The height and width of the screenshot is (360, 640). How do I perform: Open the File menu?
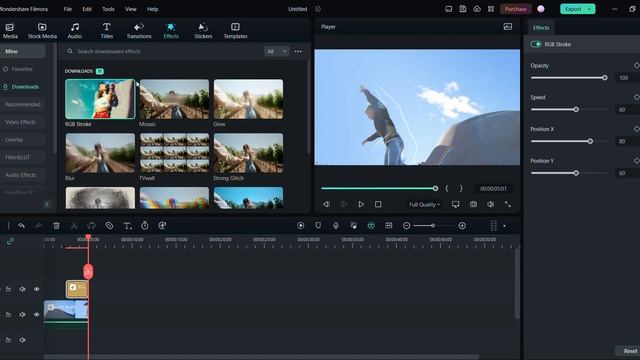68,9
